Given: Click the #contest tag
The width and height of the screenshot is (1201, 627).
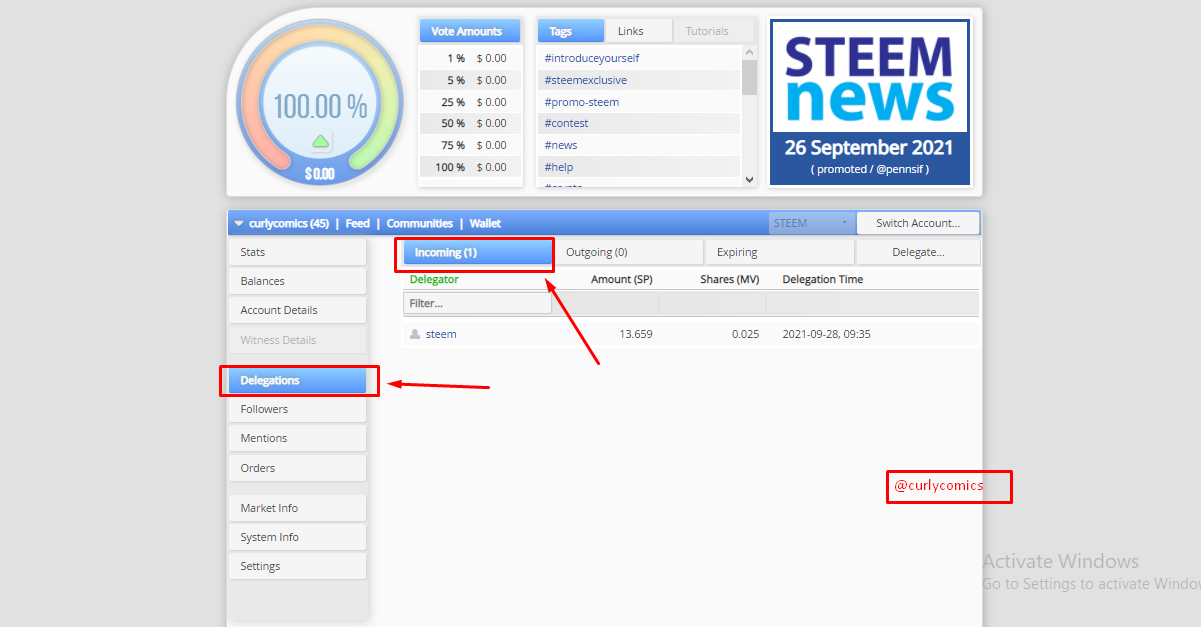Looking at the screenshot, I should [x=566, y=123].
